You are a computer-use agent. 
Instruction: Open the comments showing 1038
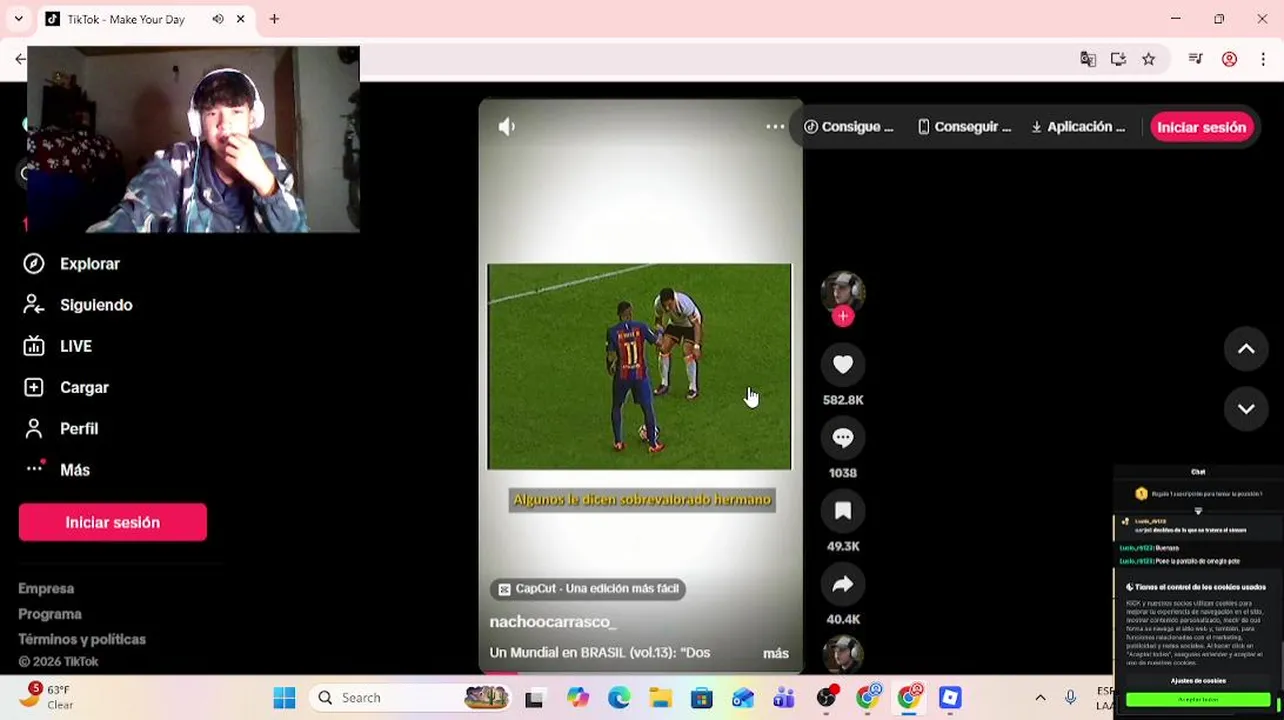(843, 438)
